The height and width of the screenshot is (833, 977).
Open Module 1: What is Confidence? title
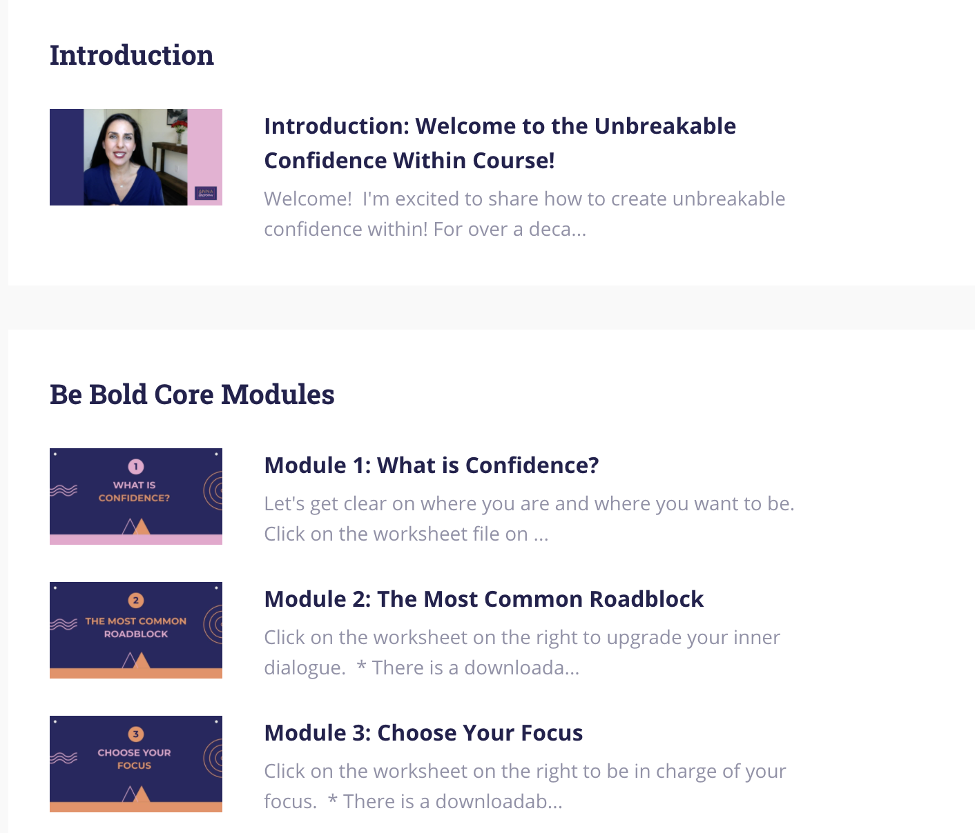[x=431, y=465]
